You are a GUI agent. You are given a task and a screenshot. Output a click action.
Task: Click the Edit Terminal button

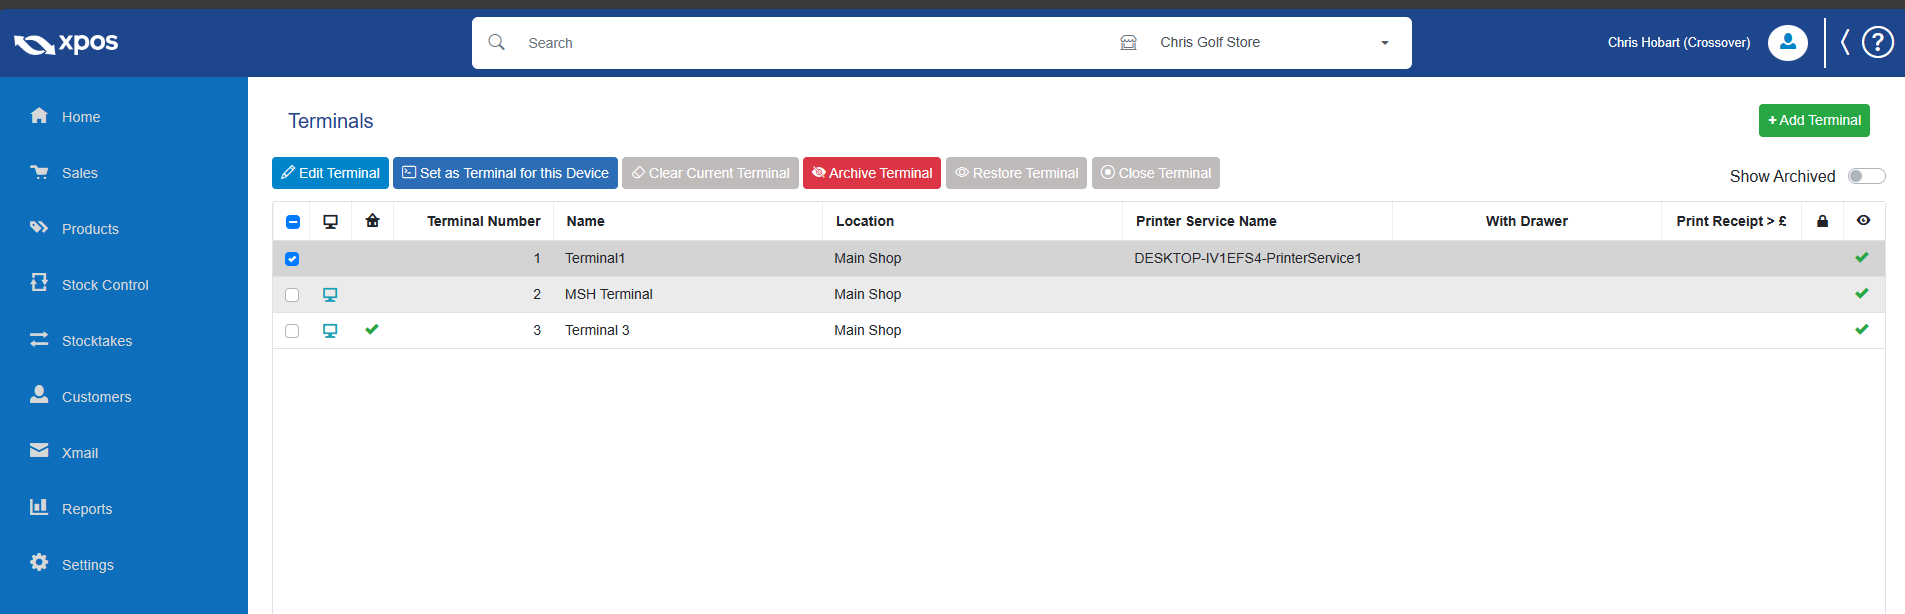(330, 173)
